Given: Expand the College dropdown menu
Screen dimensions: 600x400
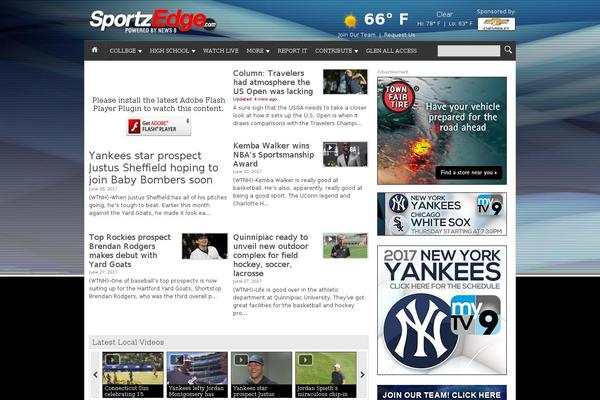Looking at the screenshot, I should tap(126, 51).
